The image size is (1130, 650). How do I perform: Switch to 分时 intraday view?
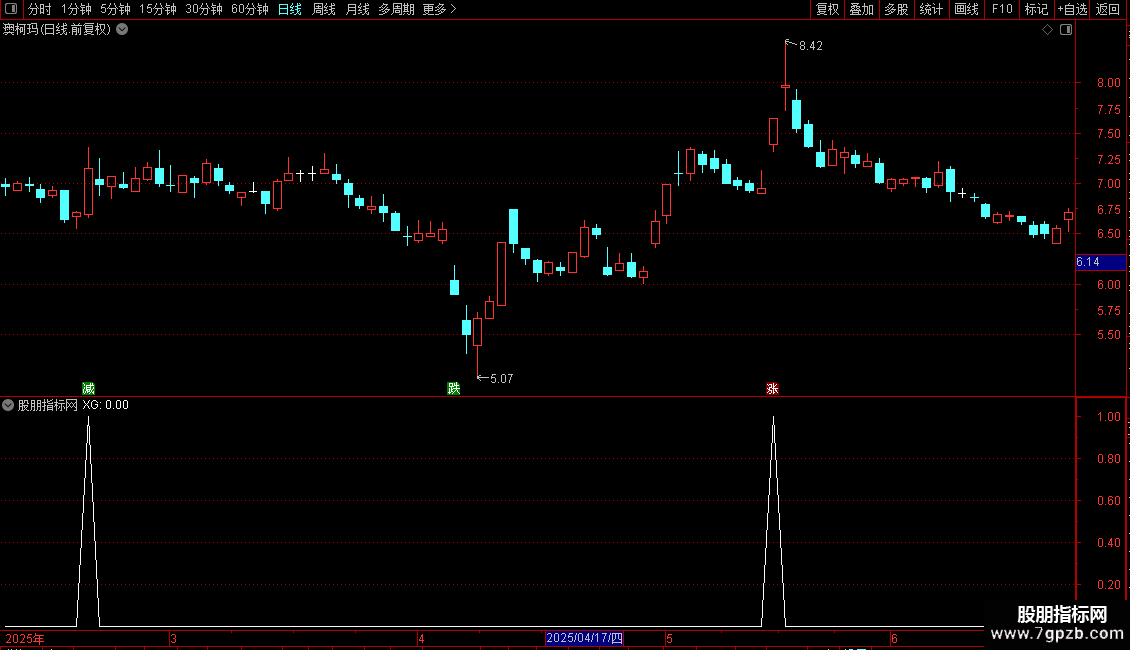pos(40,9)
